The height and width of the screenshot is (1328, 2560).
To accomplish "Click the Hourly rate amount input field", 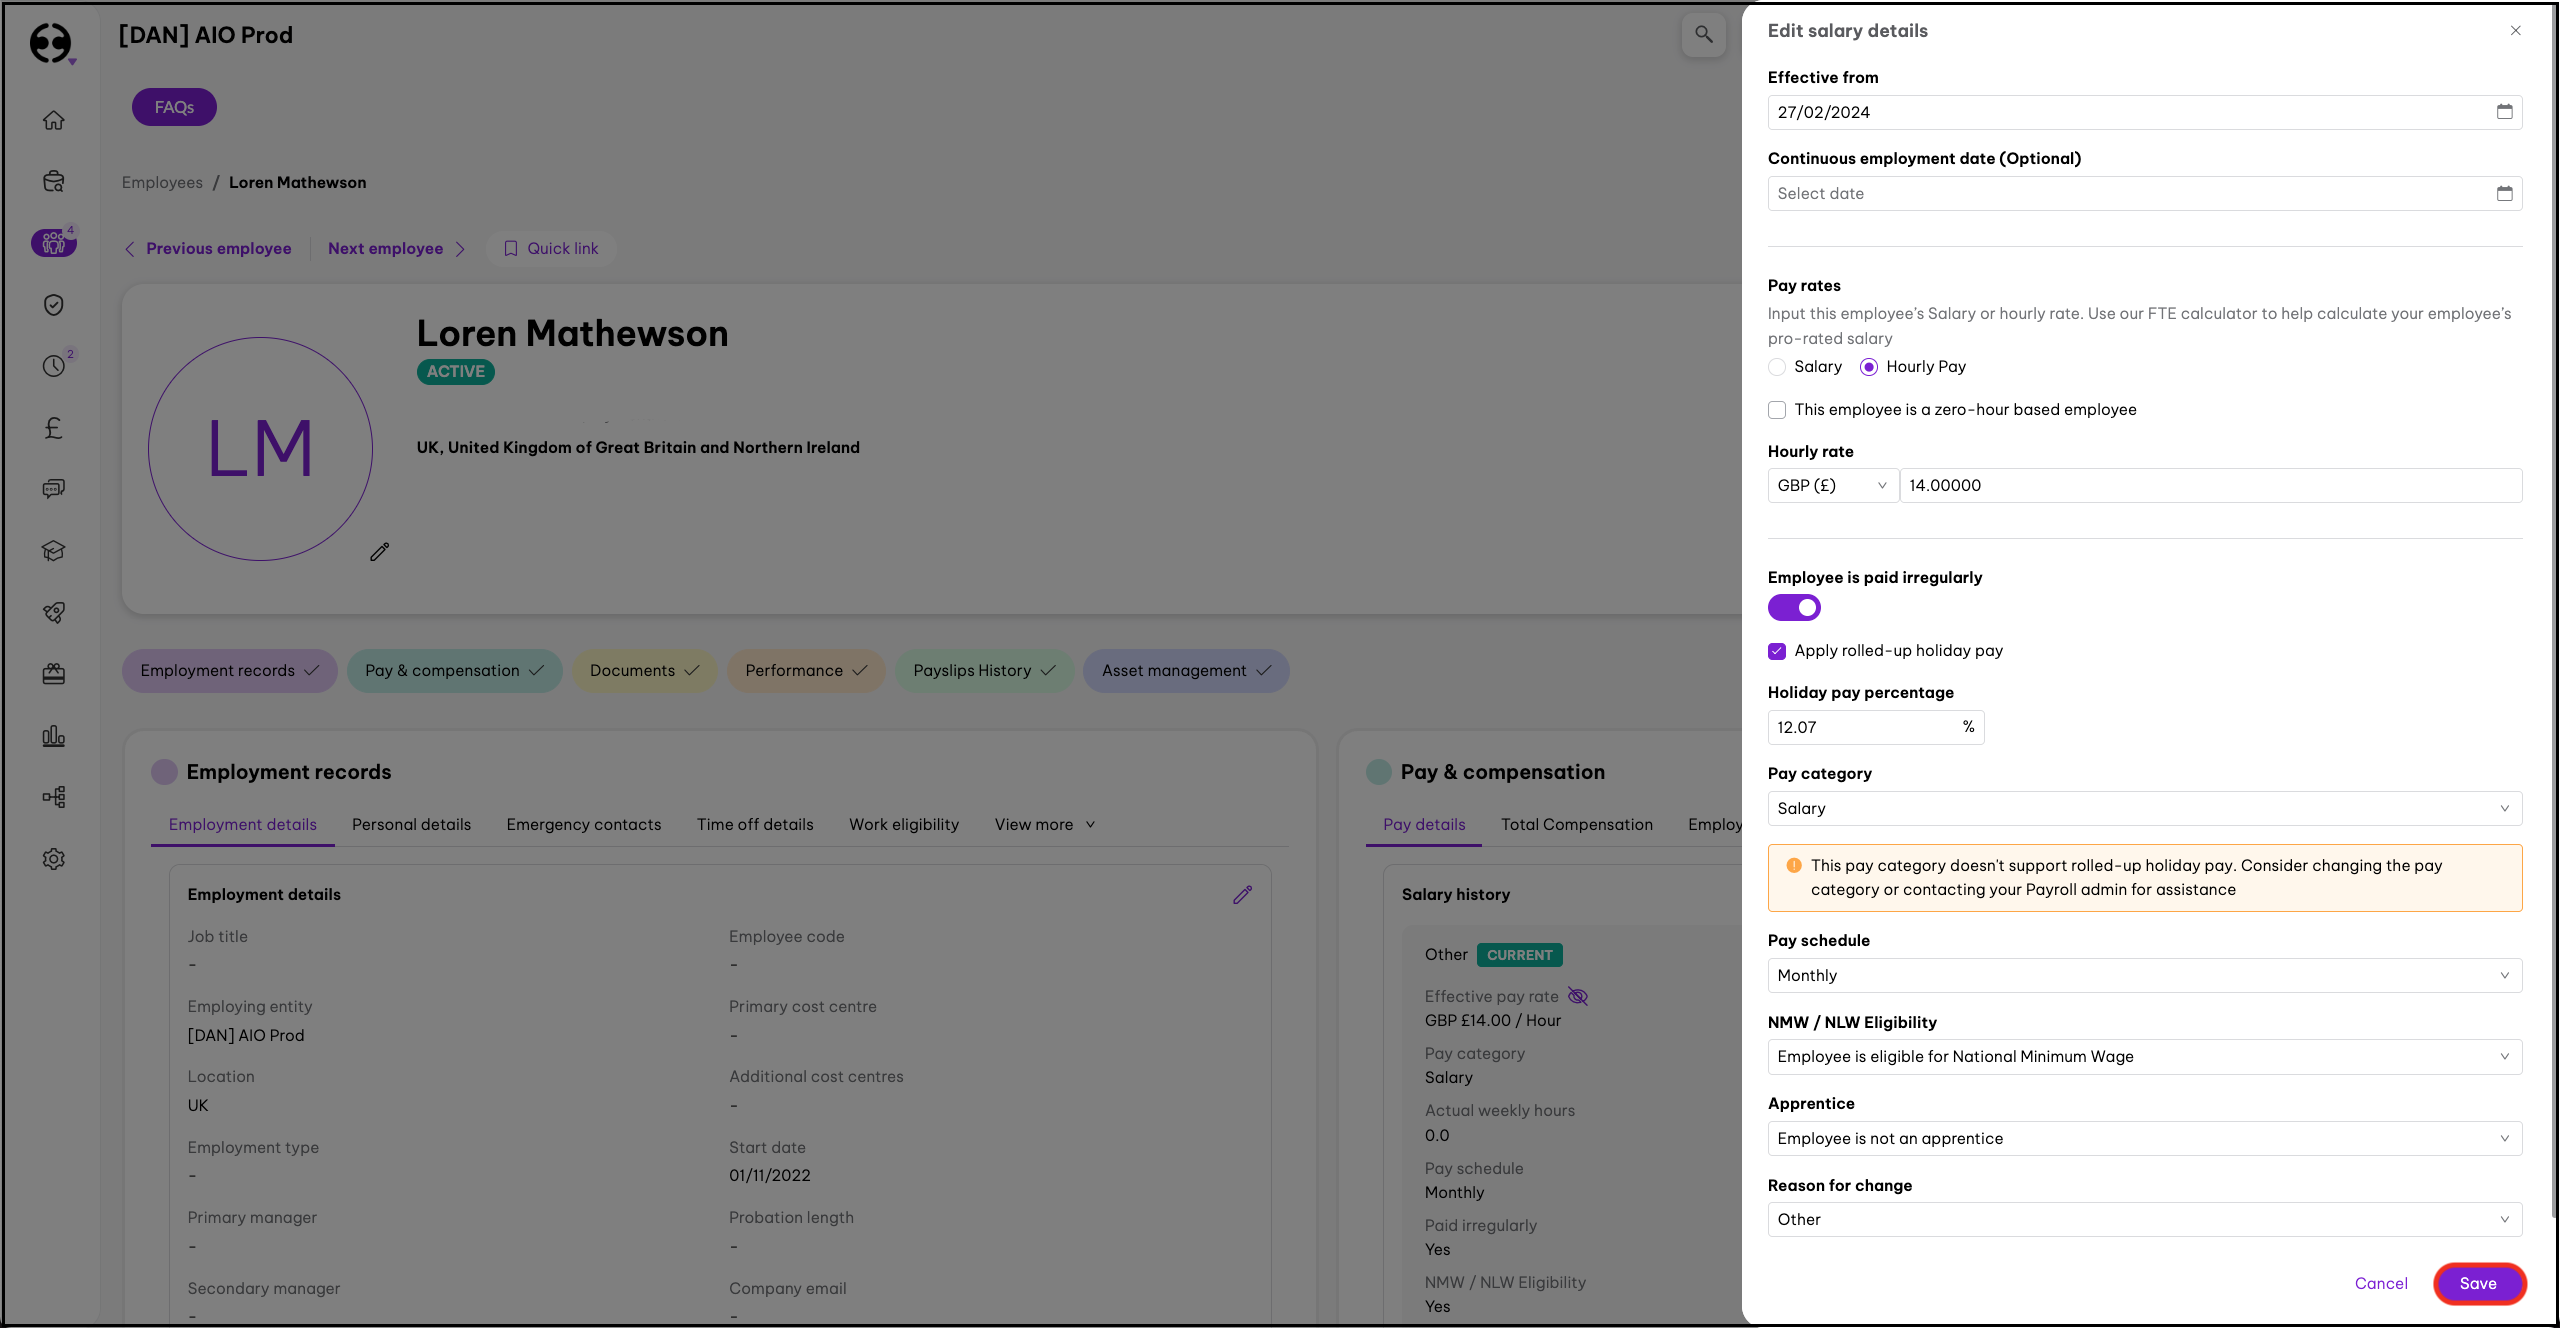I will [x=2210, y=486].
